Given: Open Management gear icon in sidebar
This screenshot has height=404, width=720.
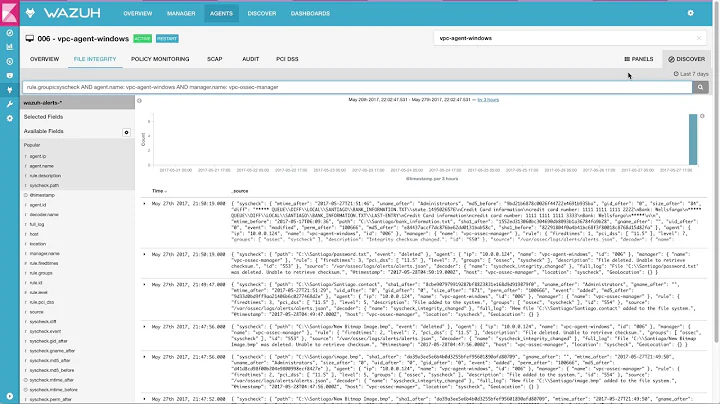Looking at the screenshot, I should click(10, 118).
